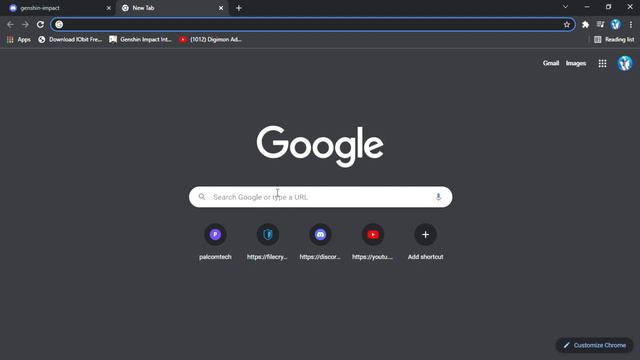Open the Google account avatar on page
This screenshot has width=640, height=360.
(624, 63)
